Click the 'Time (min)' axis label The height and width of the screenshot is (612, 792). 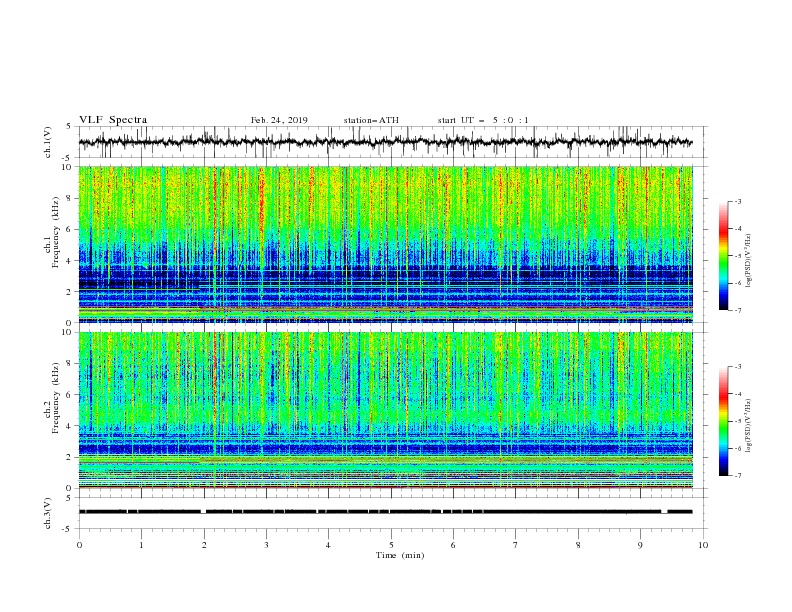pyautogui.click(x=400, y=555)
